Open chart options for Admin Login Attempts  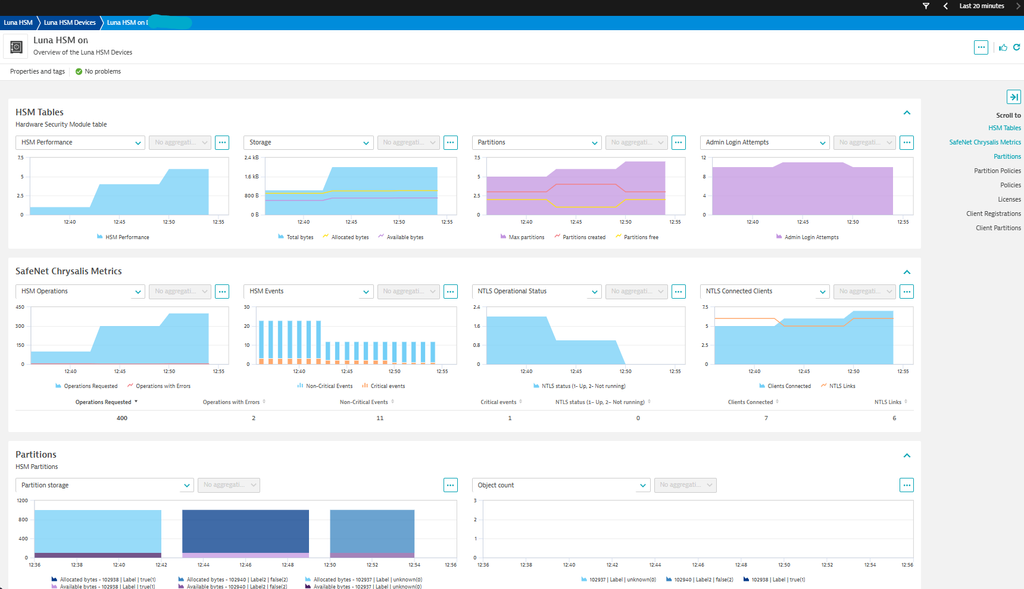(906, 142)
